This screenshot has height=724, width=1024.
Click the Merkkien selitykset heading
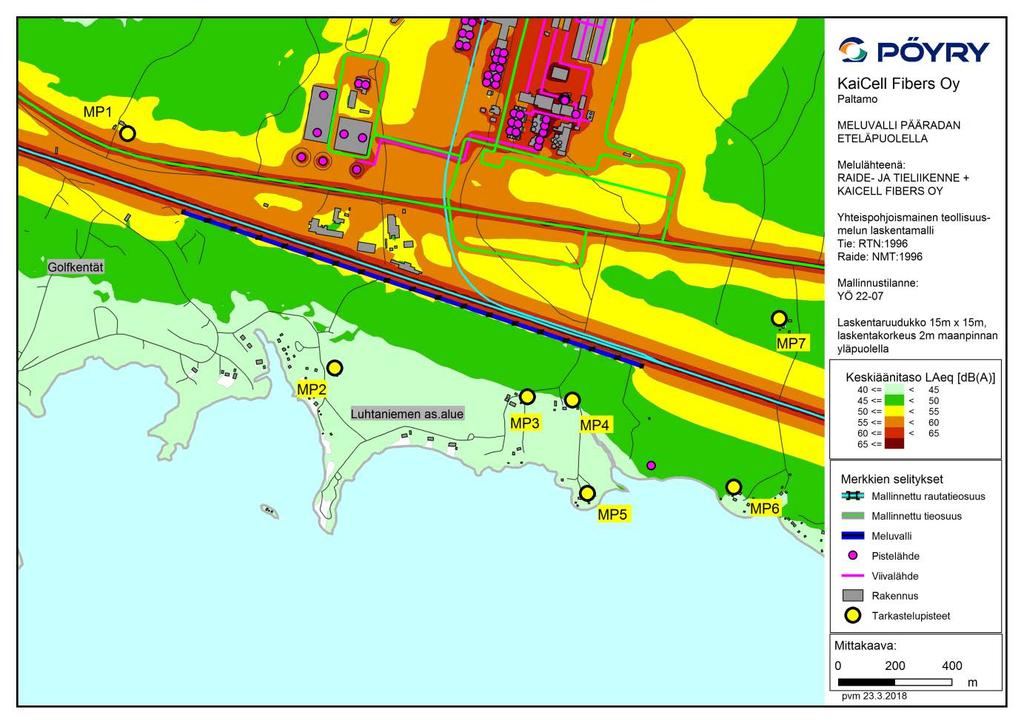[x=891, y=479]
